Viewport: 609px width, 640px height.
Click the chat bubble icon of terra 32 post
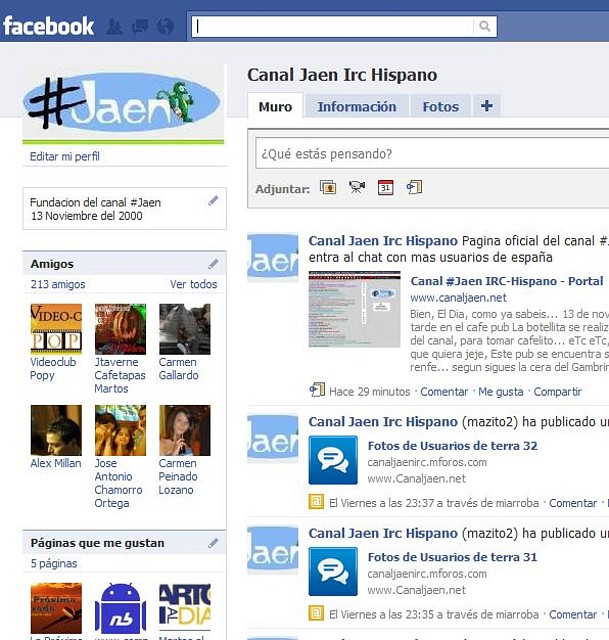click(x=333, y=460)
